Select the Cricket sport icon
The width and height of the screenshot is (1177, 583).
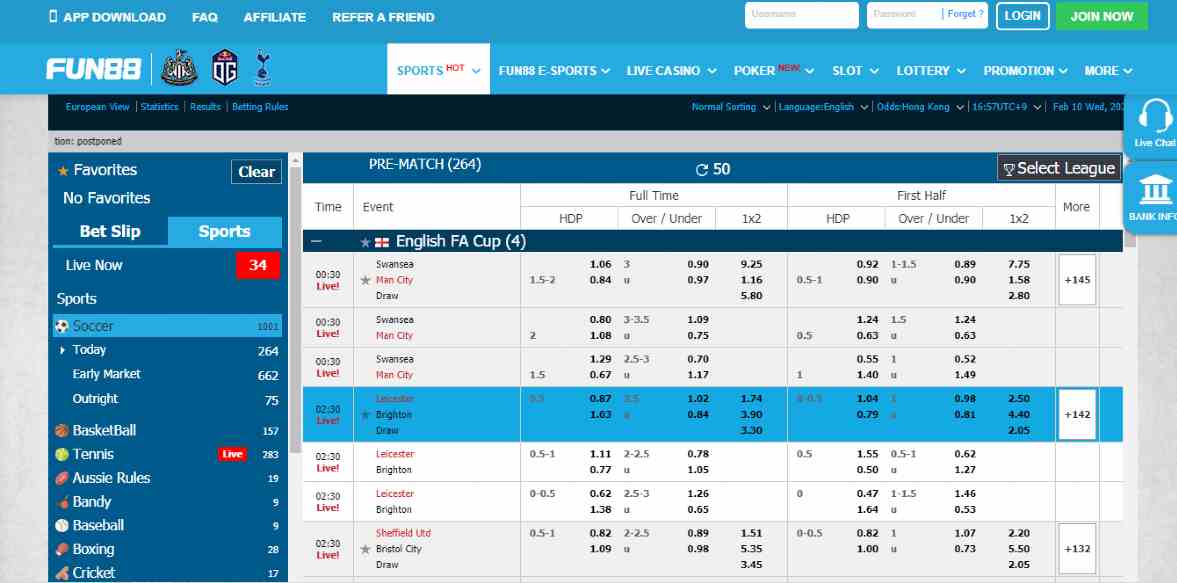pos(62,573)
